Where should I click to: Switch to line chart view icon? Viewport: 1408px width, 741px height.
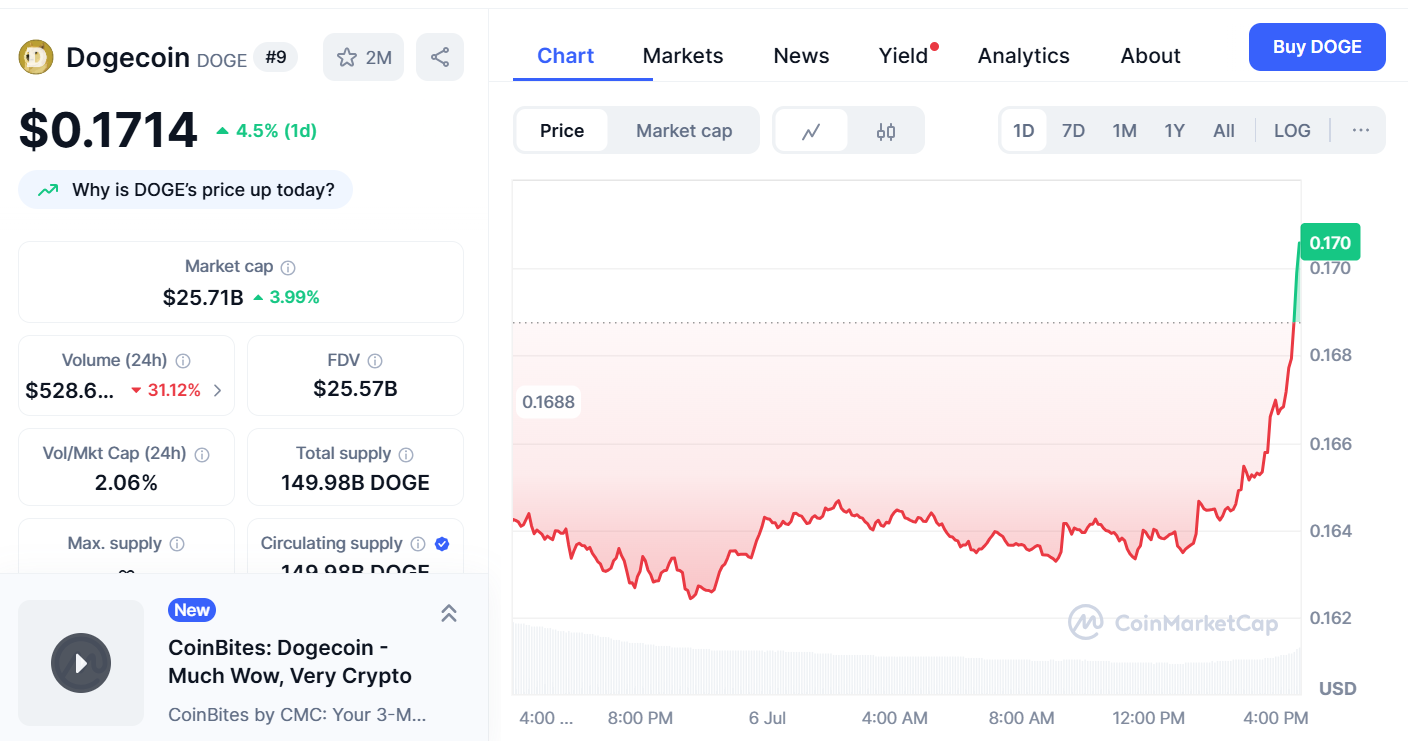tap(811, 131)
